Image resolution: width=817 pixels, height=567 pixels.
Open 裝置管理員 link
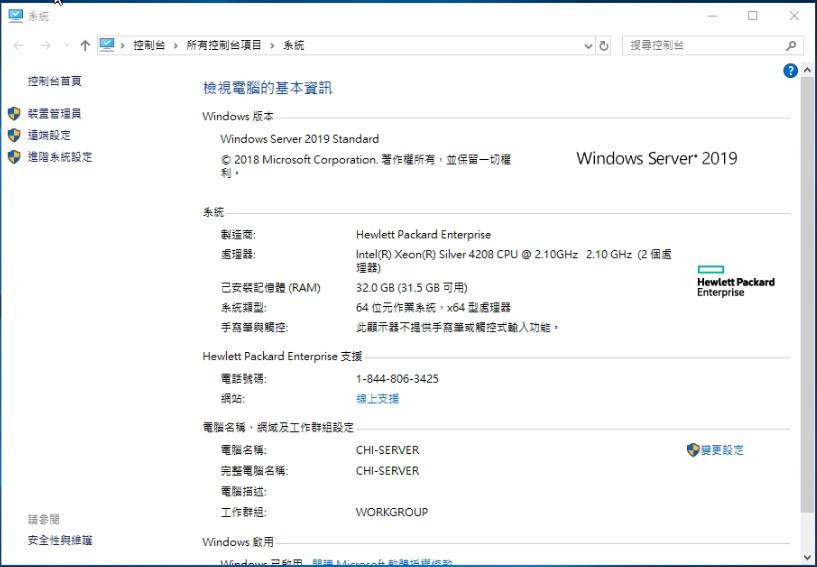point(55,114)
